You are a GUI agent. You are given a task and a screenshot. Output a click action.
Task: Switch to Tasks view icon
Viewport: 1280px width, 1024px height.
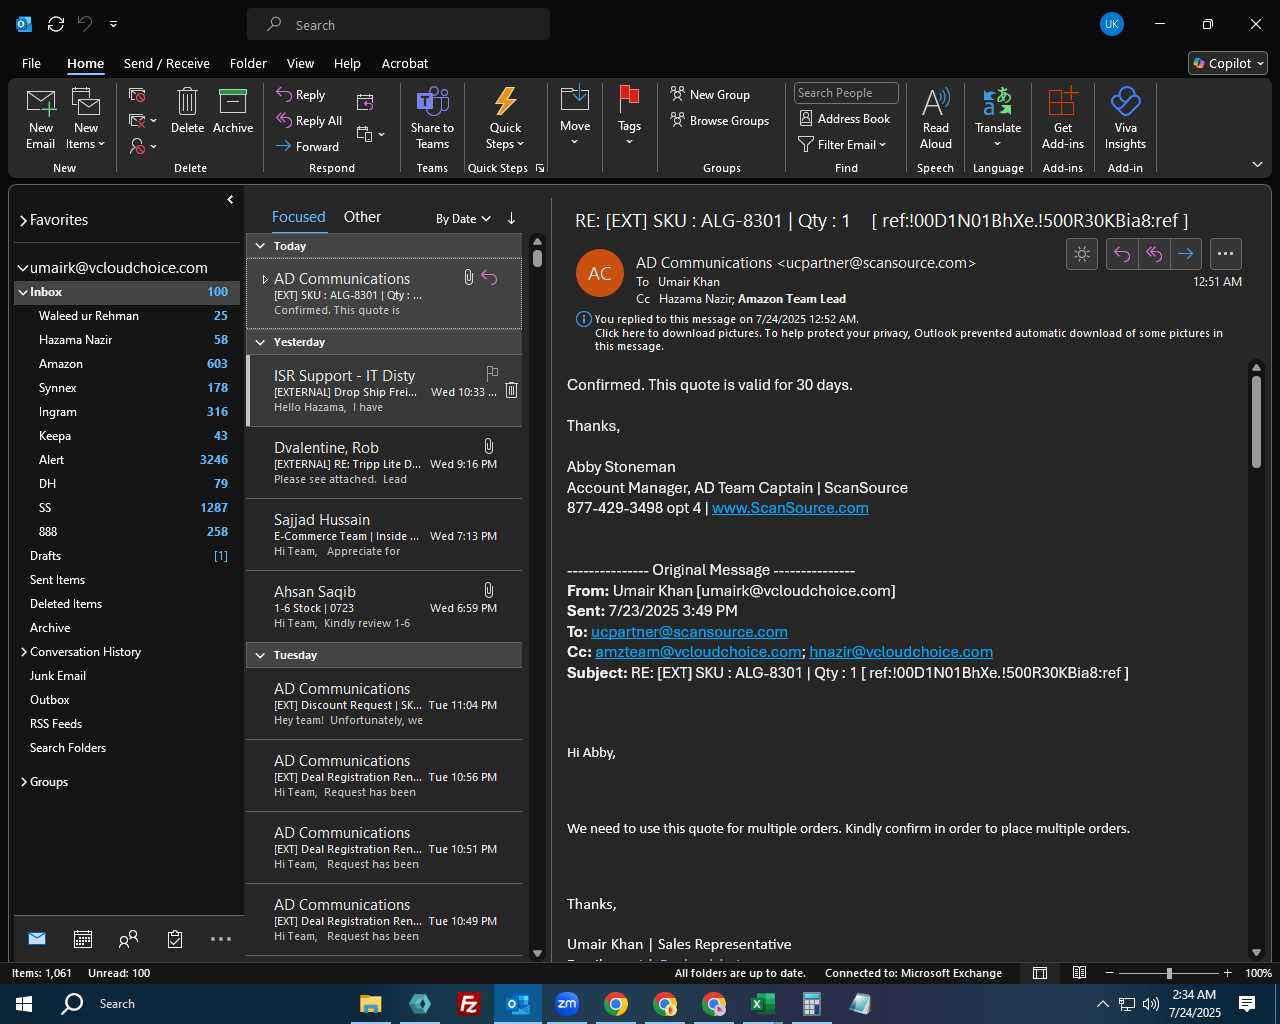point(175,939)
